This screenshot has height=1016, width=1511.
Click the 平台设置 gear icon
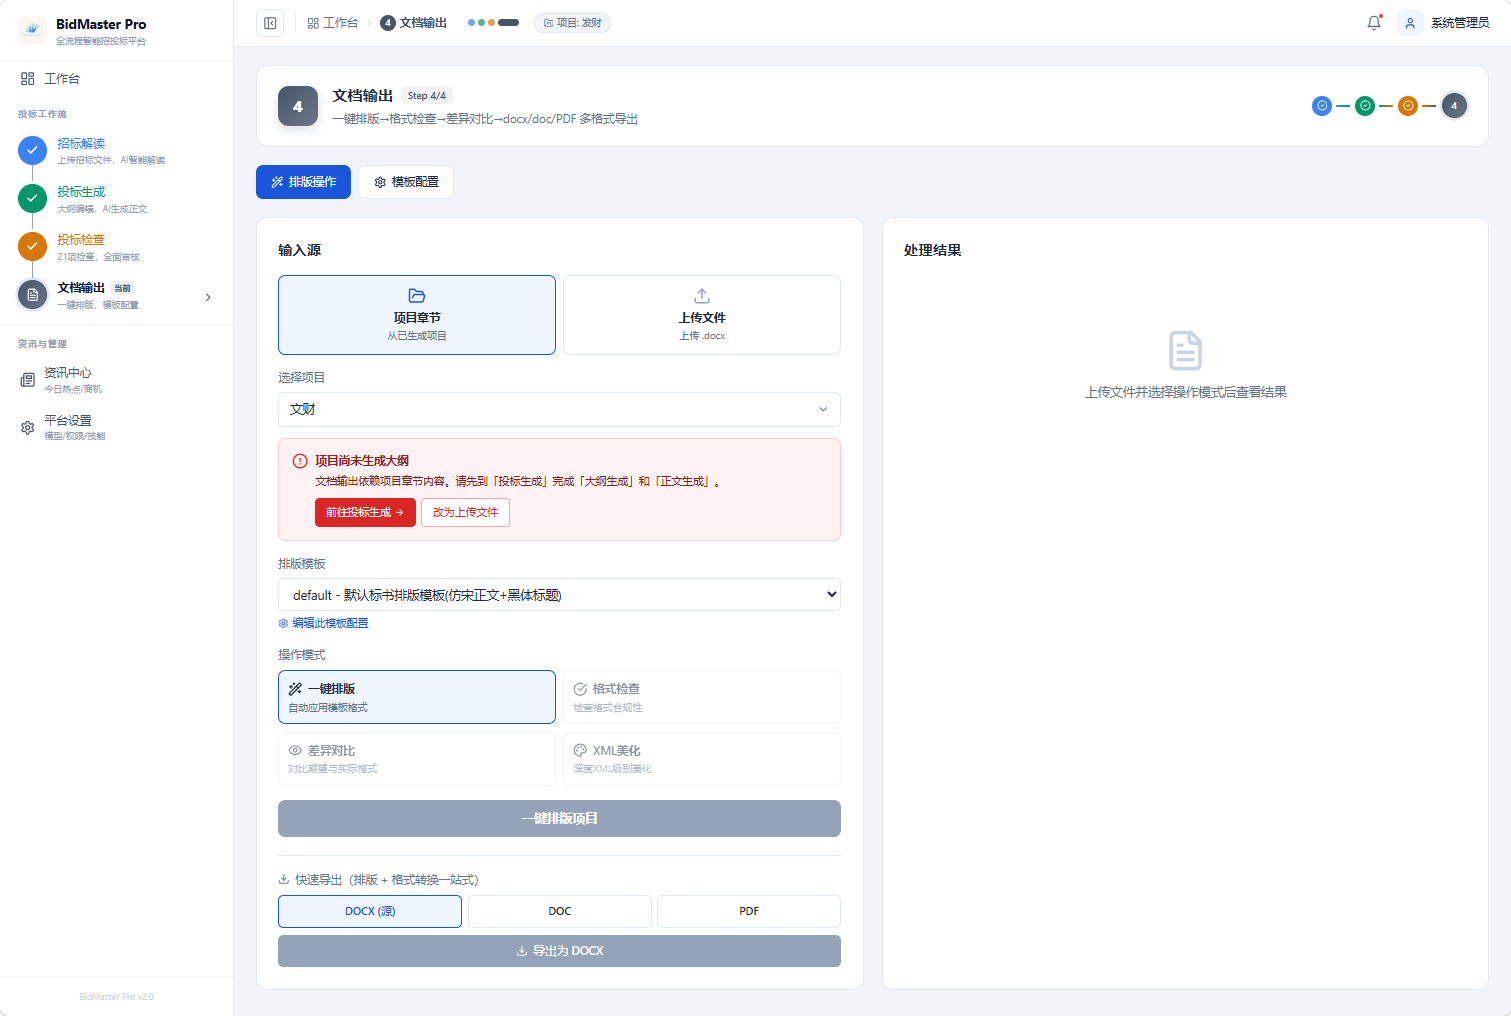coord(28,428)
